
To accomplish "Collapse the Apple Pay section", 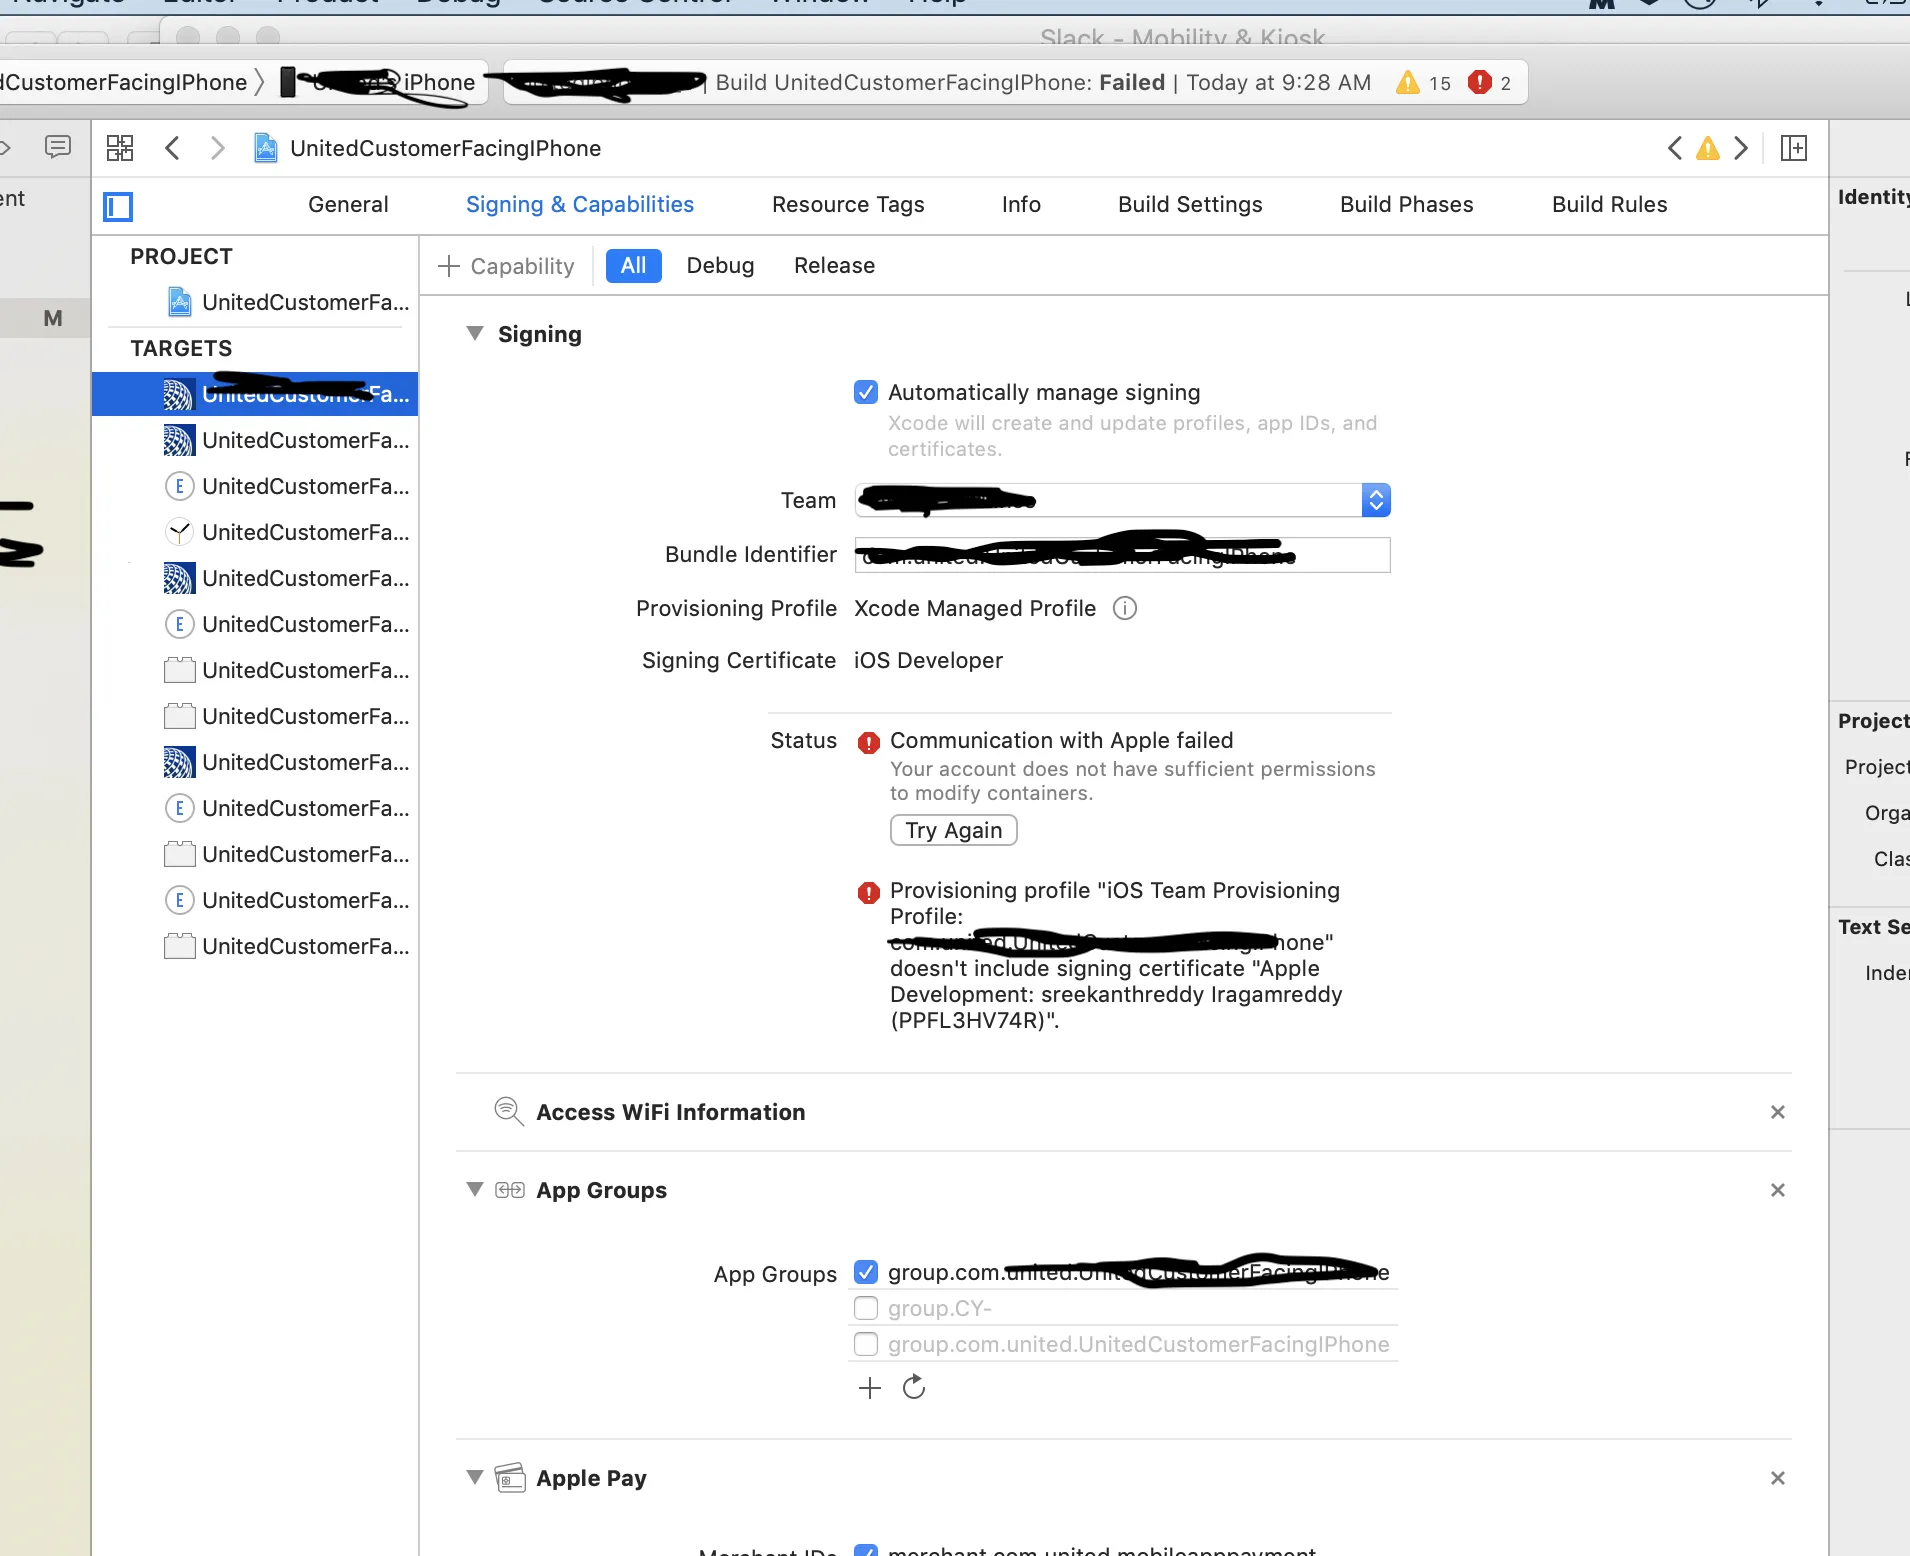I will (475, 1477).
